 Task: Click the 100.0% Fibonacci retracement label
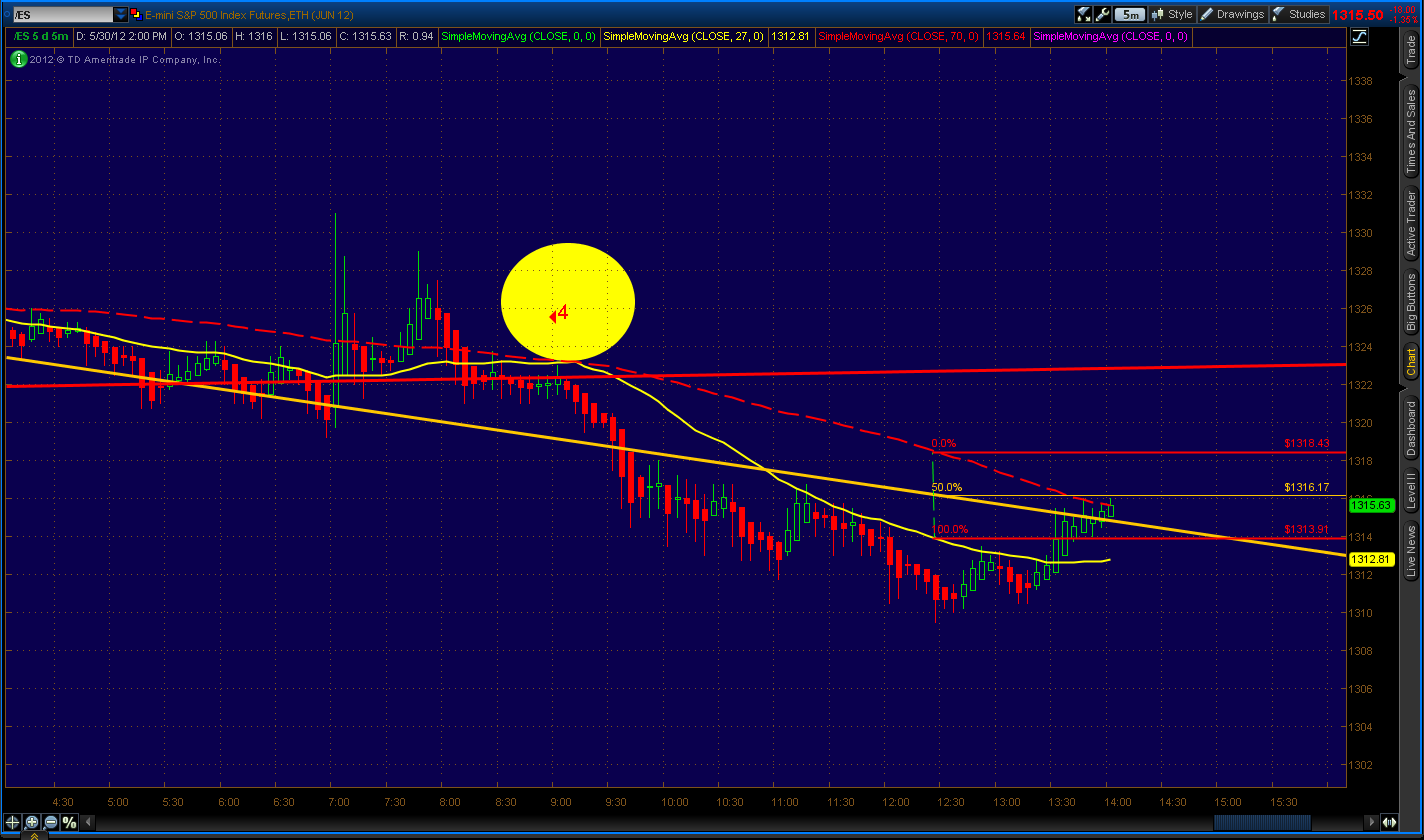click(950, 530)
